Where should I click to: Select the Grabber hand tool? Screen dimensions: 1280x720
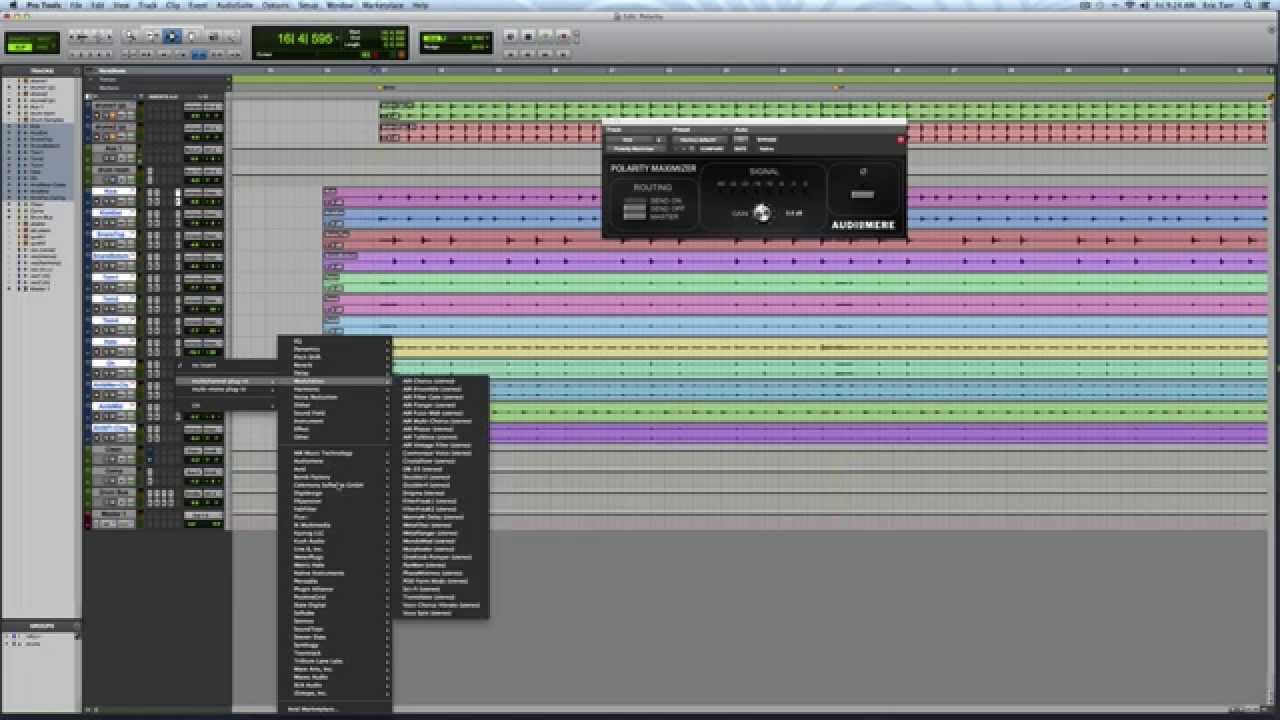pyautogui.click(x=191, y=37)
